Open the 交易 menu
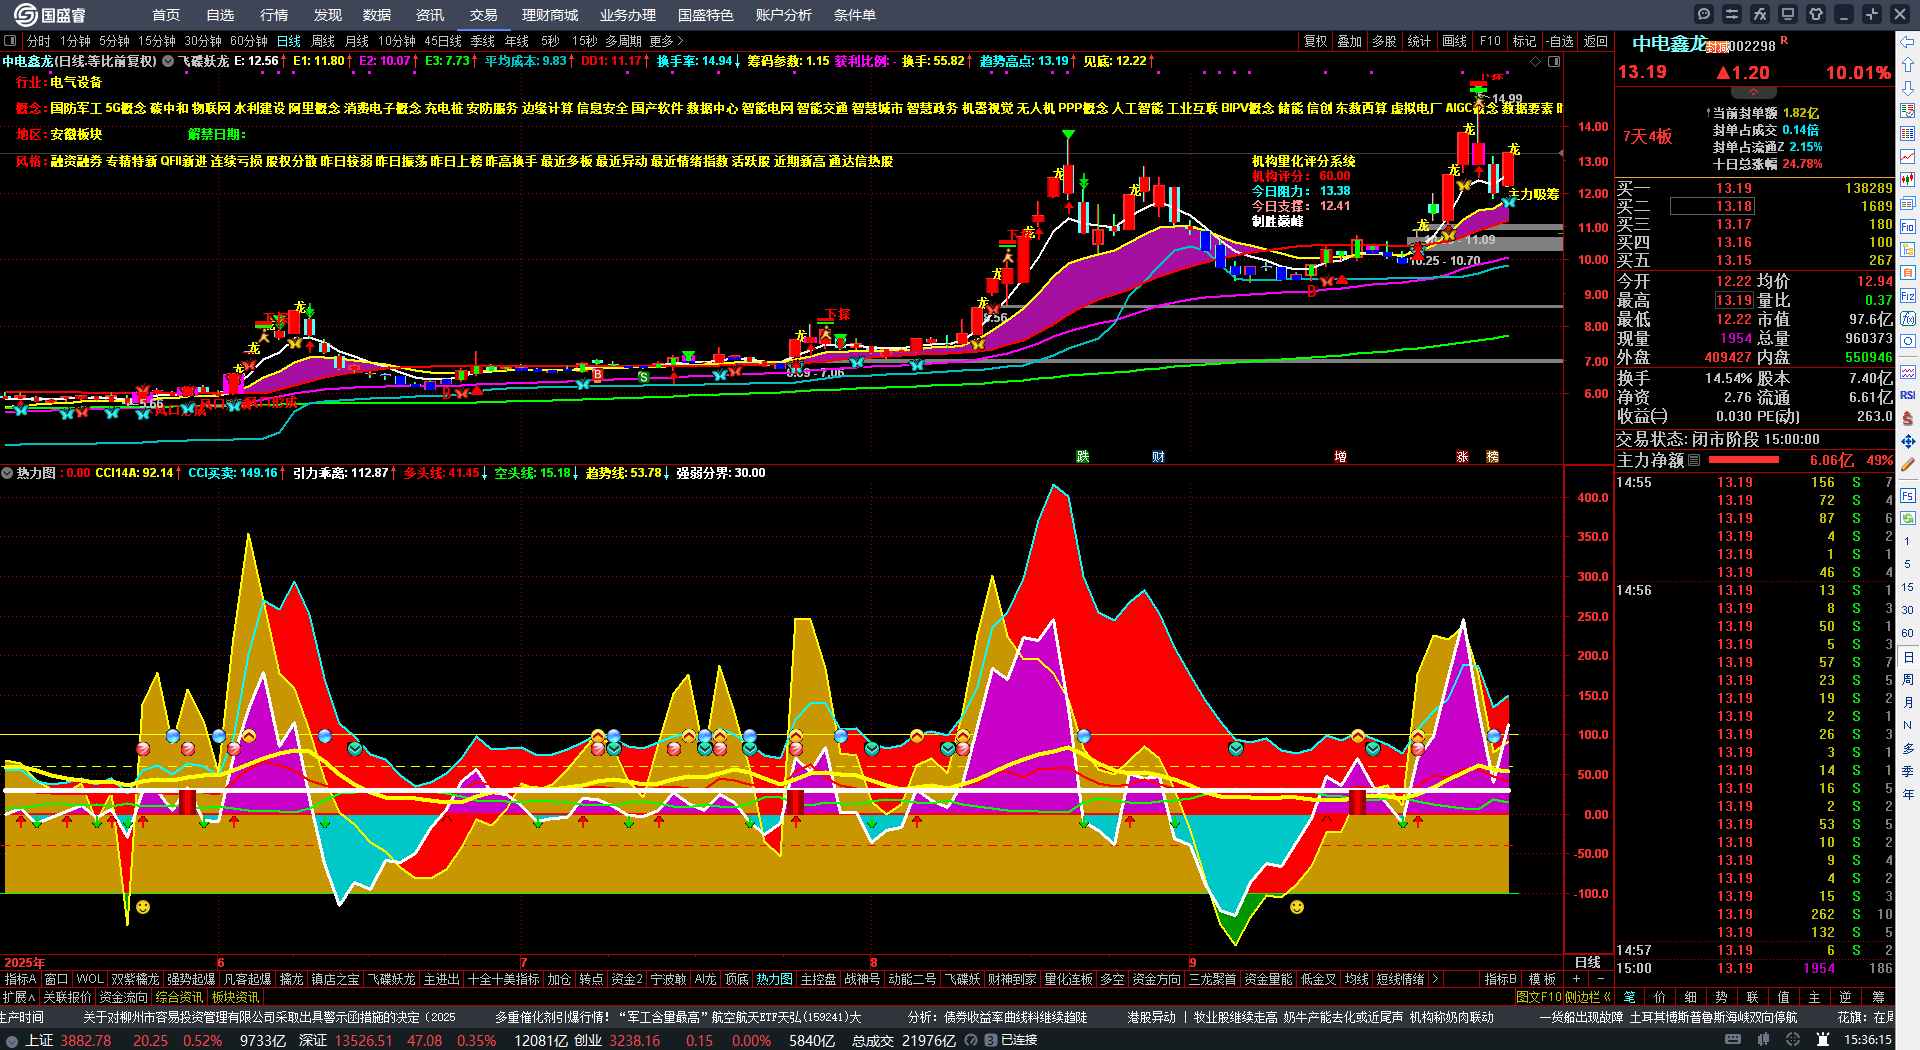 (484, 15)
